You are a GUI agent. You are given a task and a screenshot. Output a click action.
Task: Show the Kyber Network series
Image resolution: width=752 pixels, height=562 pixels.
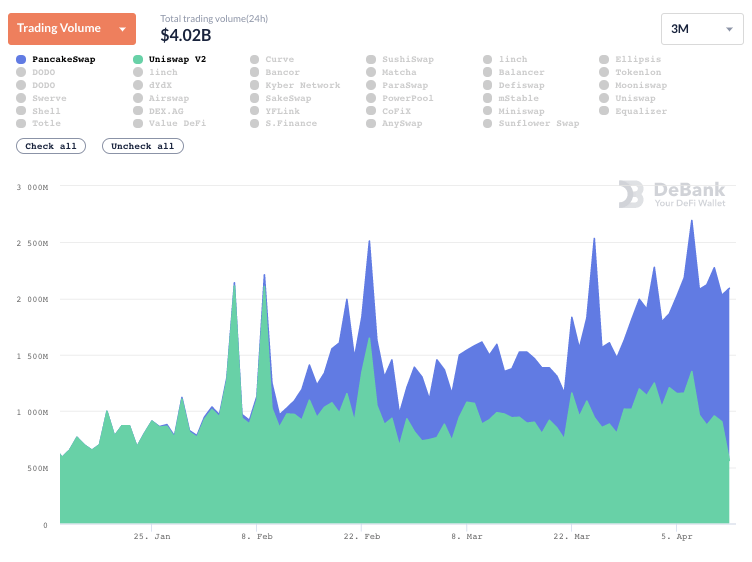(x=295, y=85)
